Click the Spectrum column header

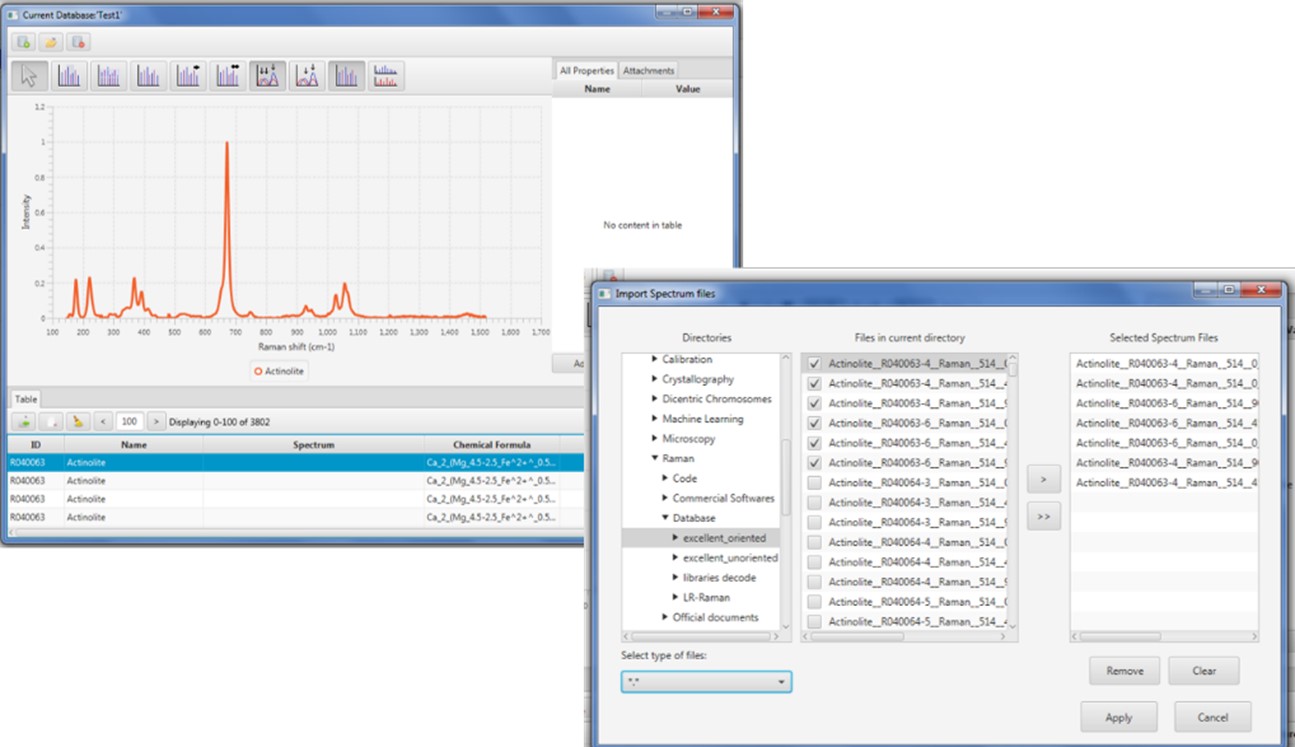[313, 445]
